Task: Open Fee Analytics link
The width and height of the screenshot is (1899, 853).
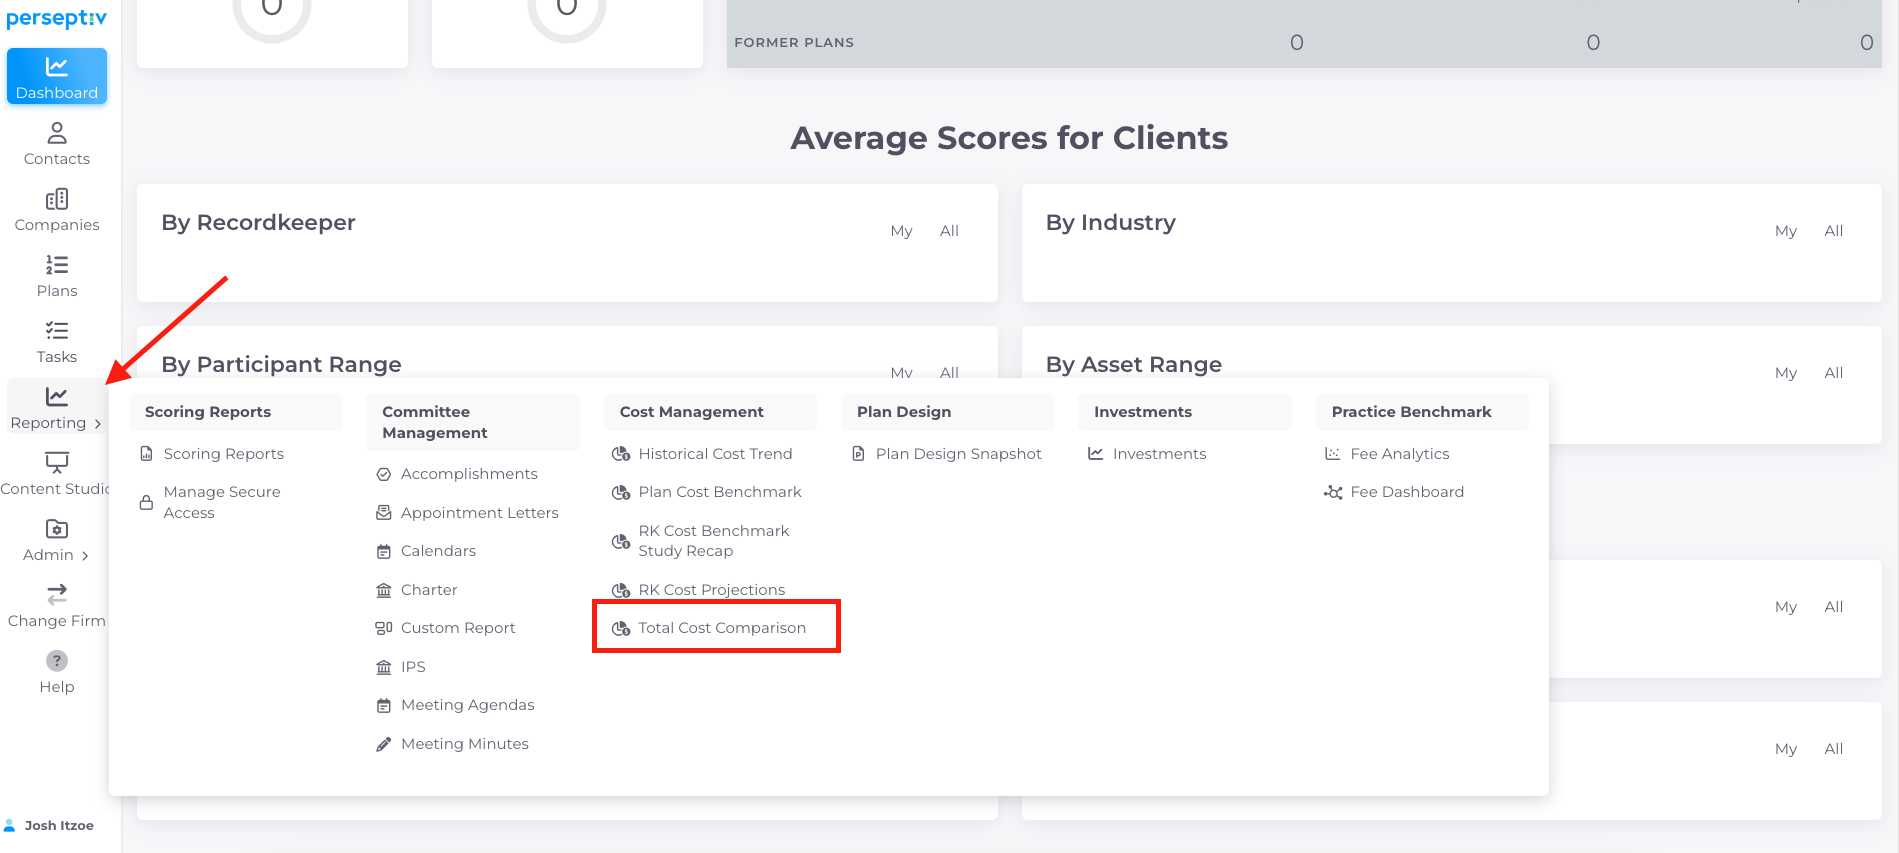Action: (x=1400, y=454)
